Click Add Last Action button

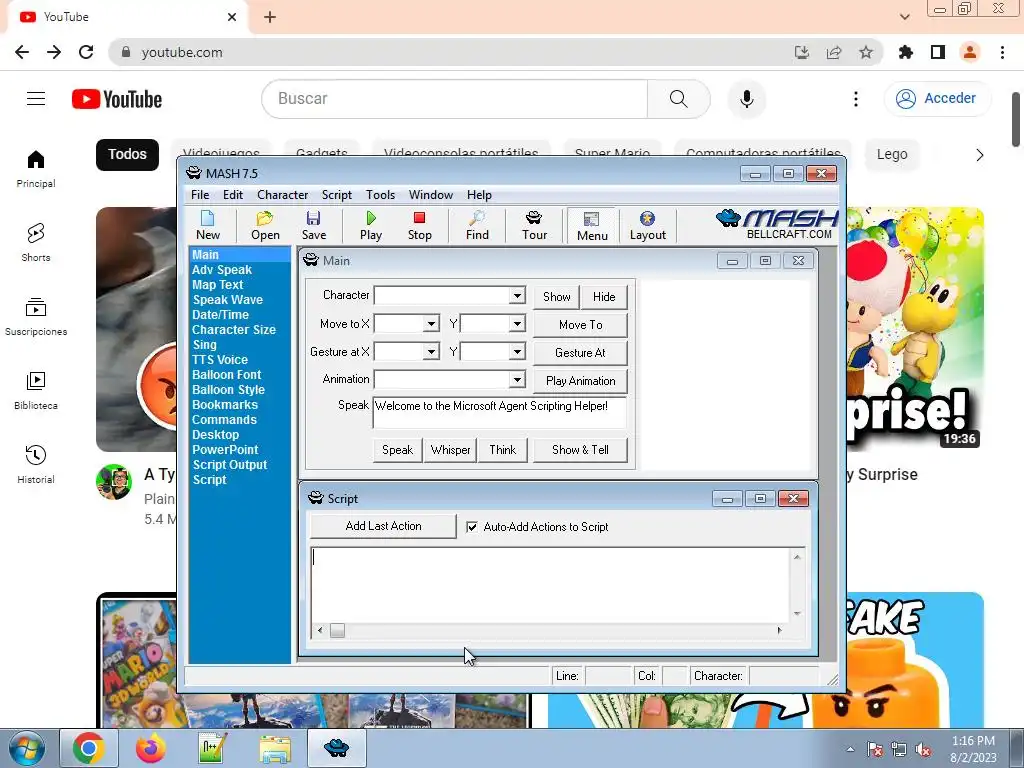[x=383, y=526]
